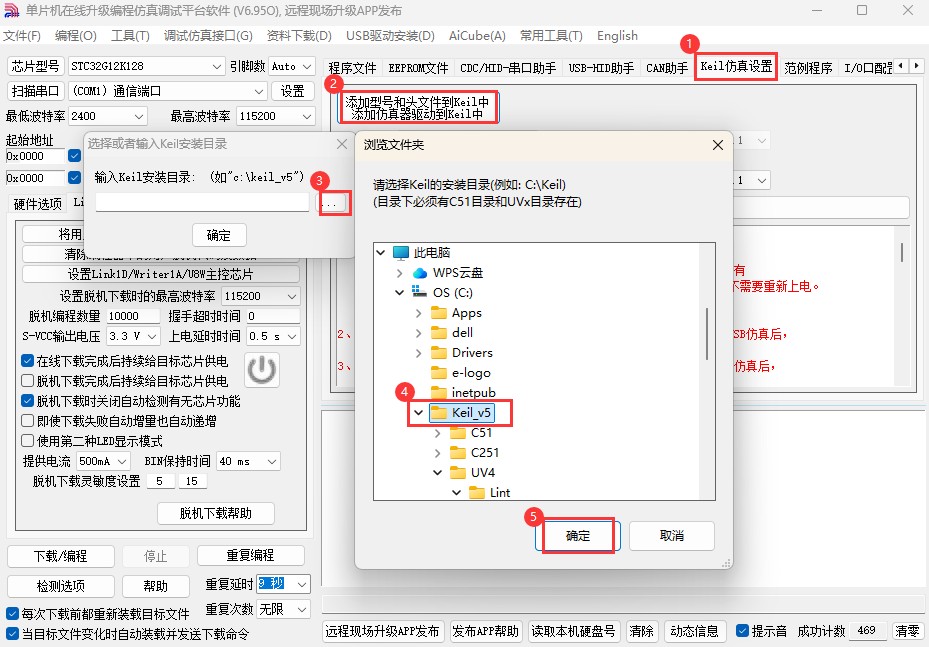
Task: Toggle 在线下载完成后持续给目标芯片供电 checkbox
Action: [27, 361]
